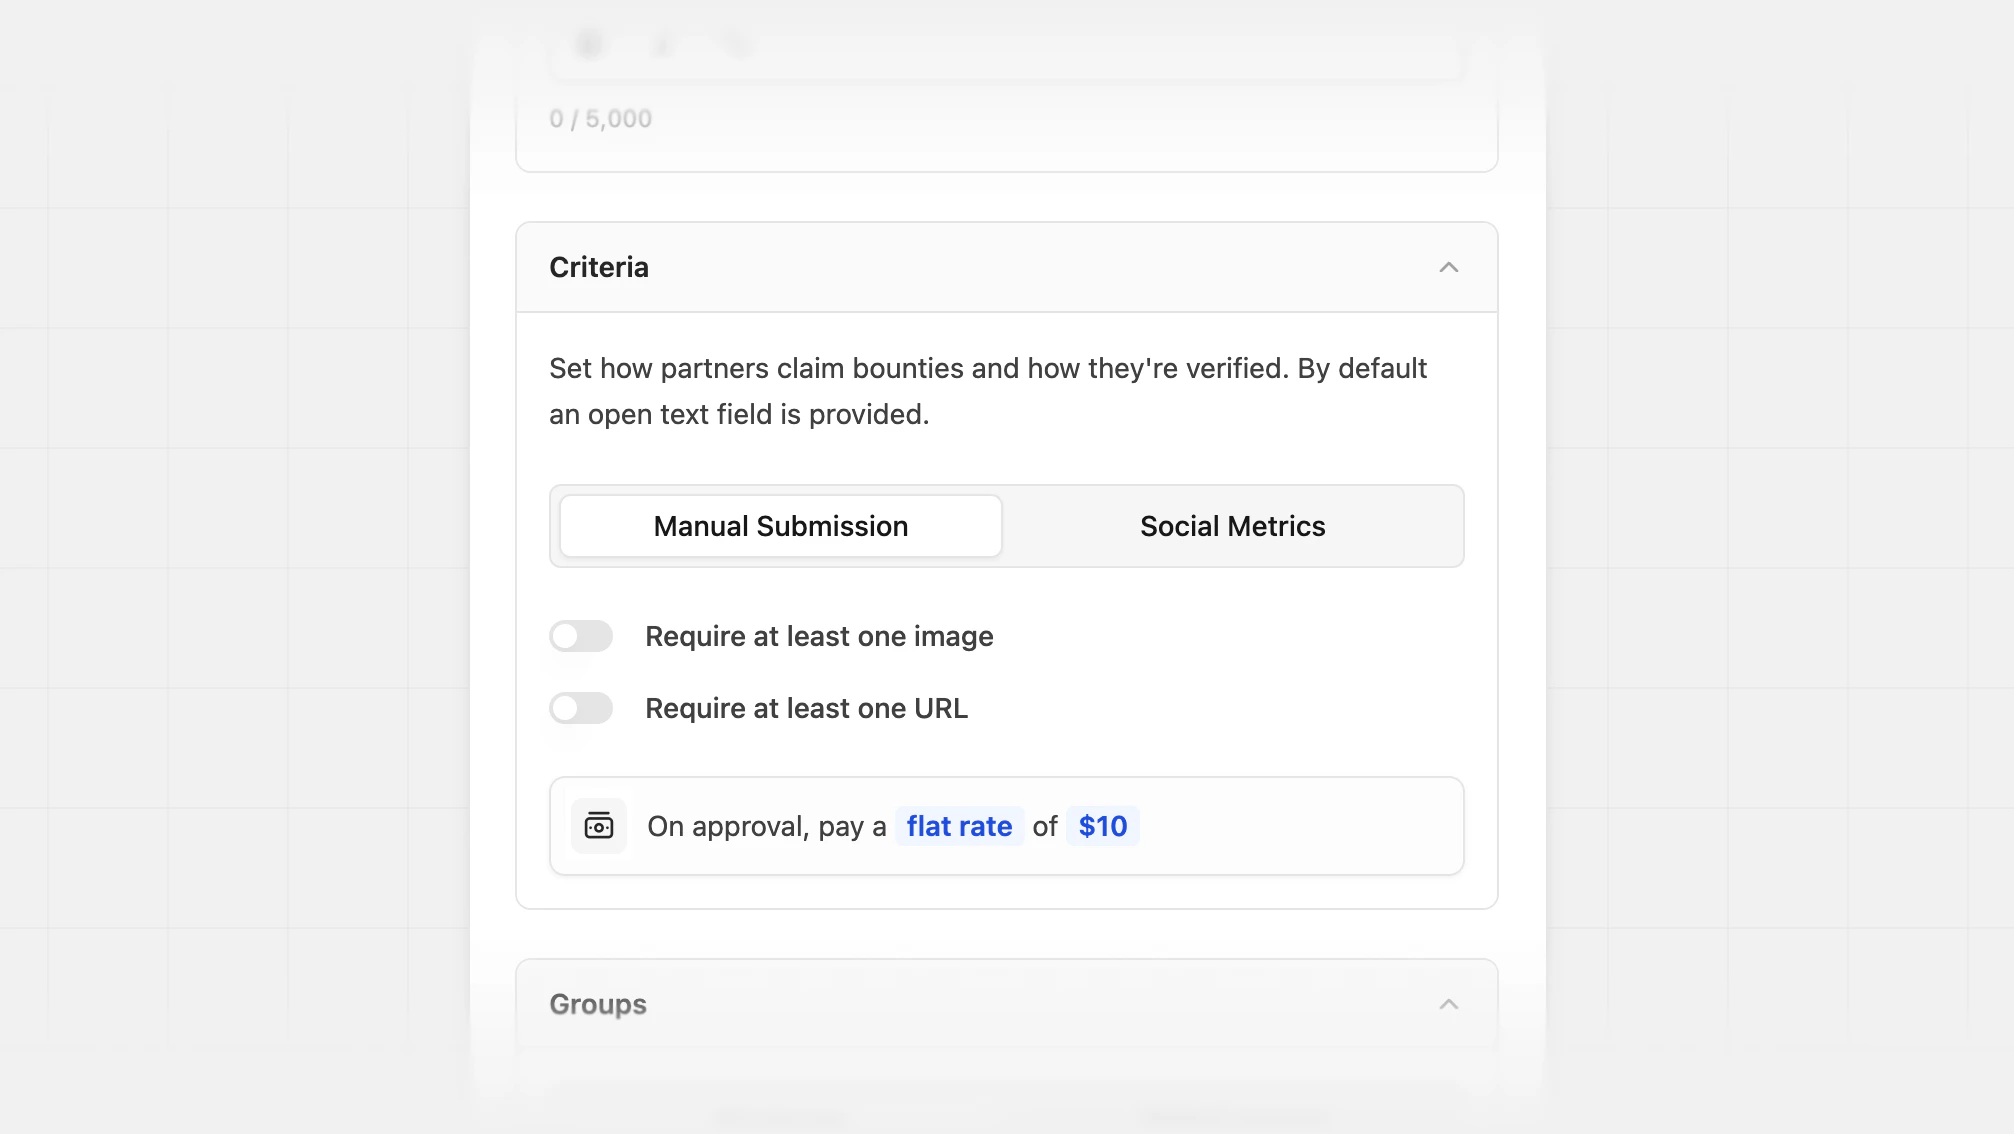Edit the $10 payout amount
Image resolution: width=2014 pixels, height=1134 pixels.
point(1102,826)
